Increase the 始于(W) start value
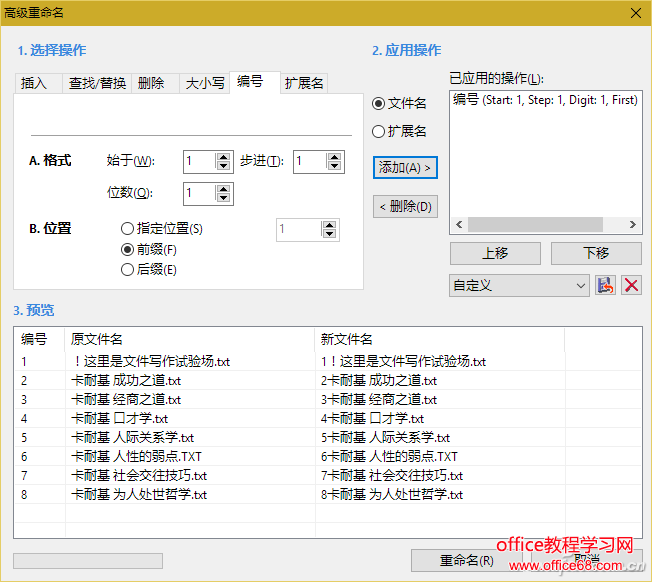The width and height of the screenshot is (652, 582). [x=223, y=157]
